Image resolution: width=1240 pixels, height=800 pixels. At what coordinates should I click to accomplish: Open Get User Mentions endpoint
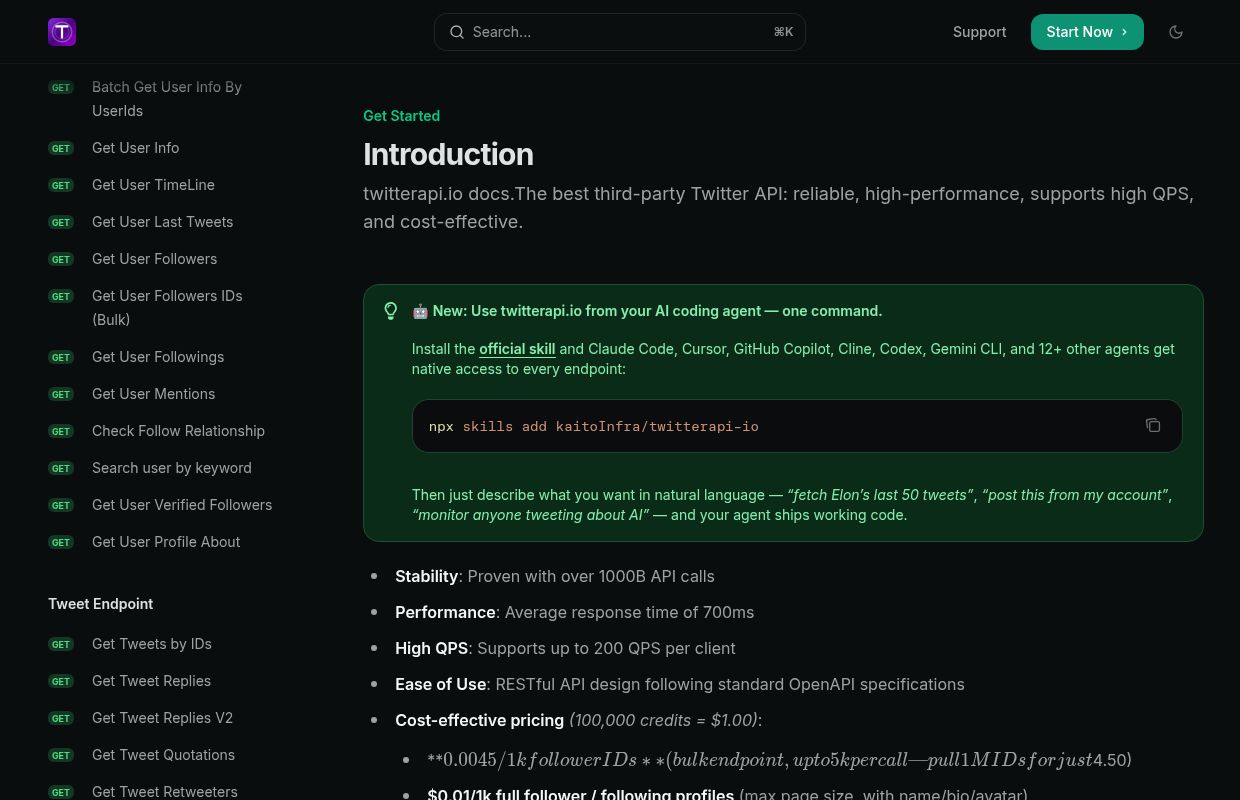154,394
